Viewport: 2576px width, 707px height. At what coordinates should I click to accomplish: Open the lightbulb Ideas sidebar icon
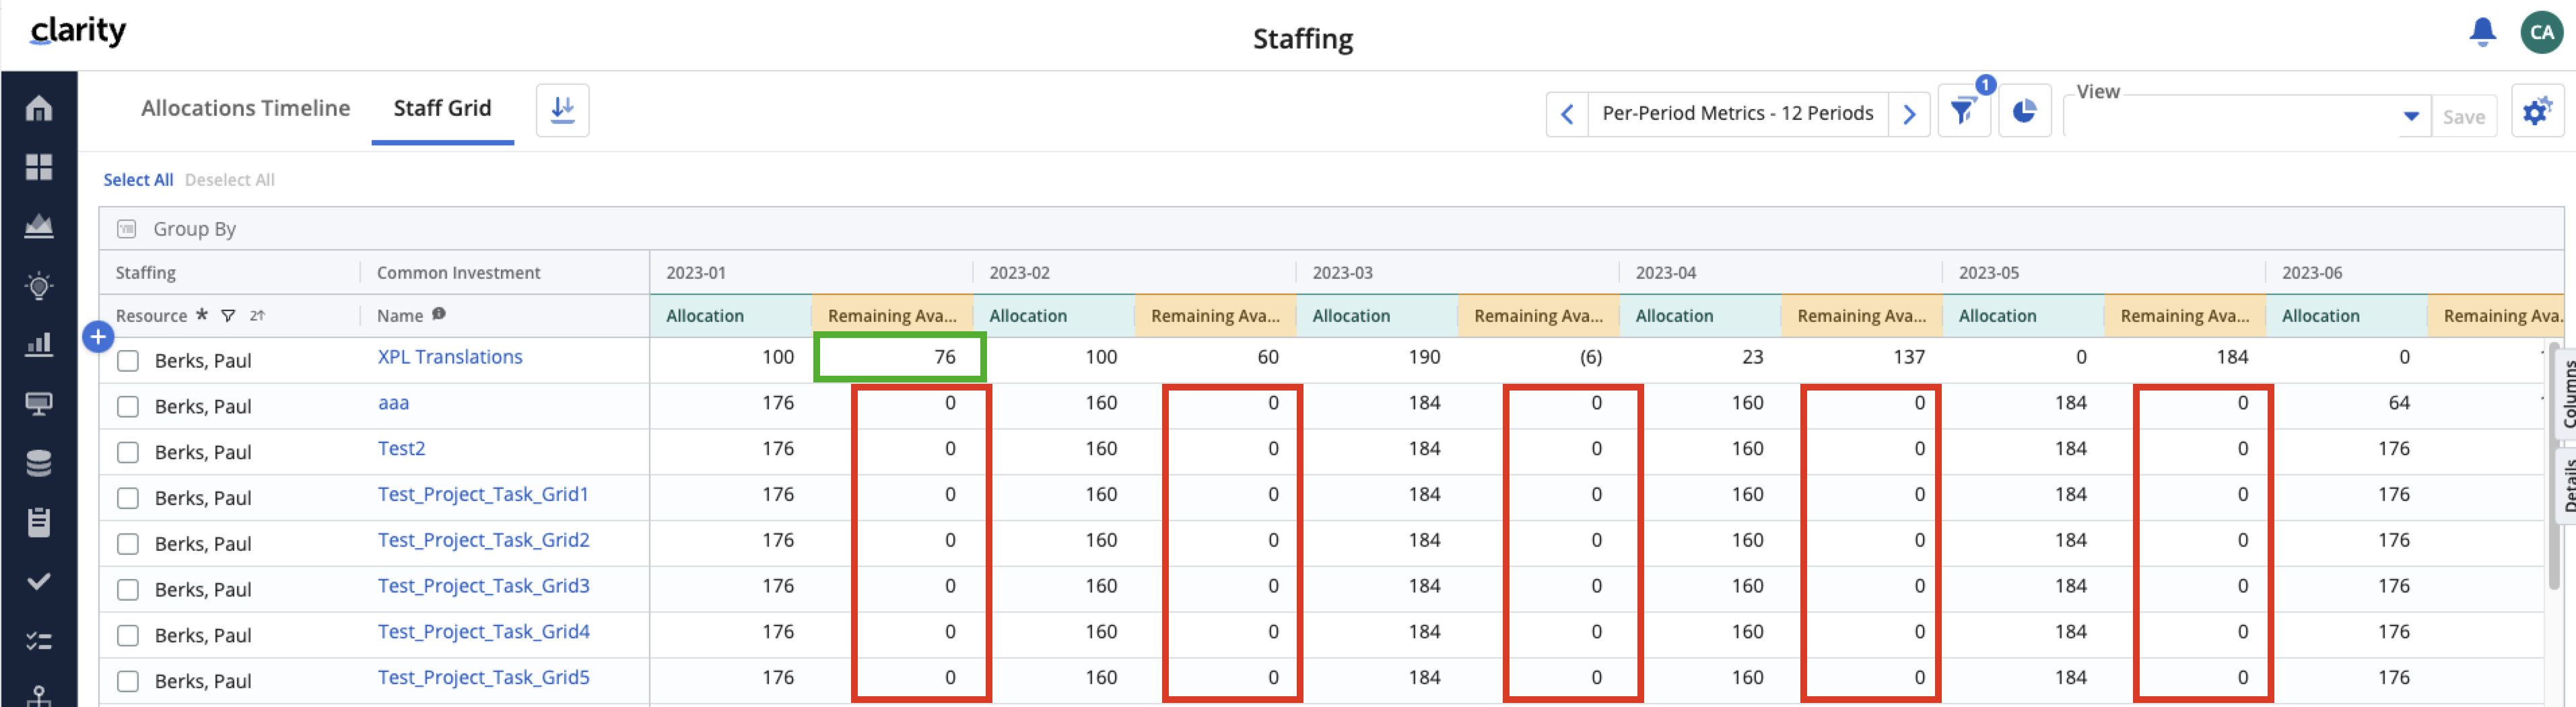[39, 287]
